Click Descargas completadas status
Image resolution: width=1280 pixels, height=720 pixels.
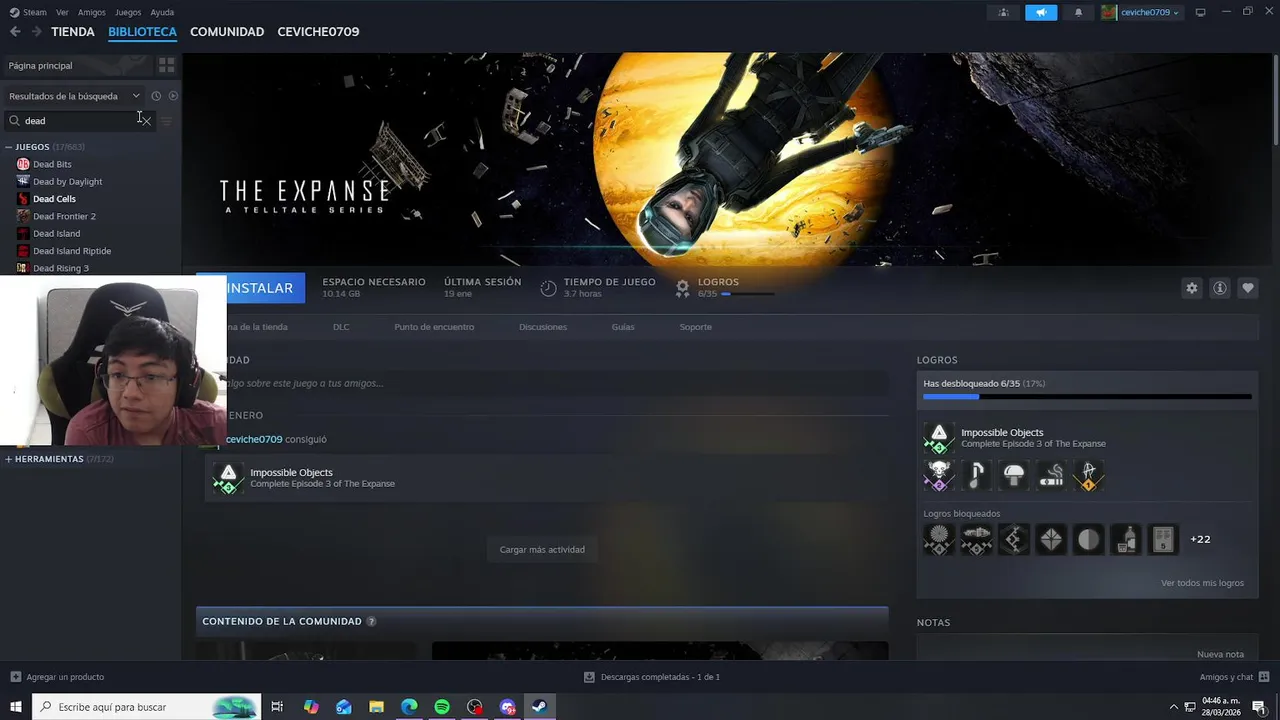[x=652, y=677]
